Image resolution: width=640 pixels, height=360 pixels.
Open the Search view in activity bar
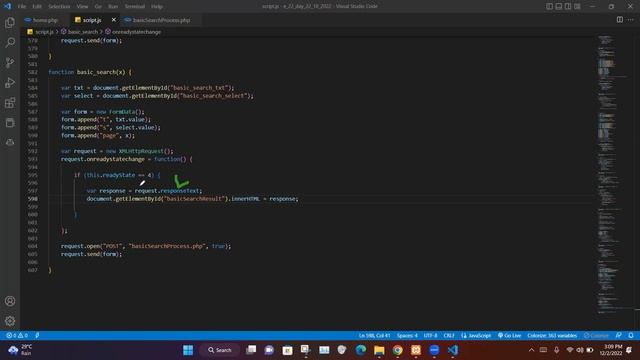(x=10, y=42)
